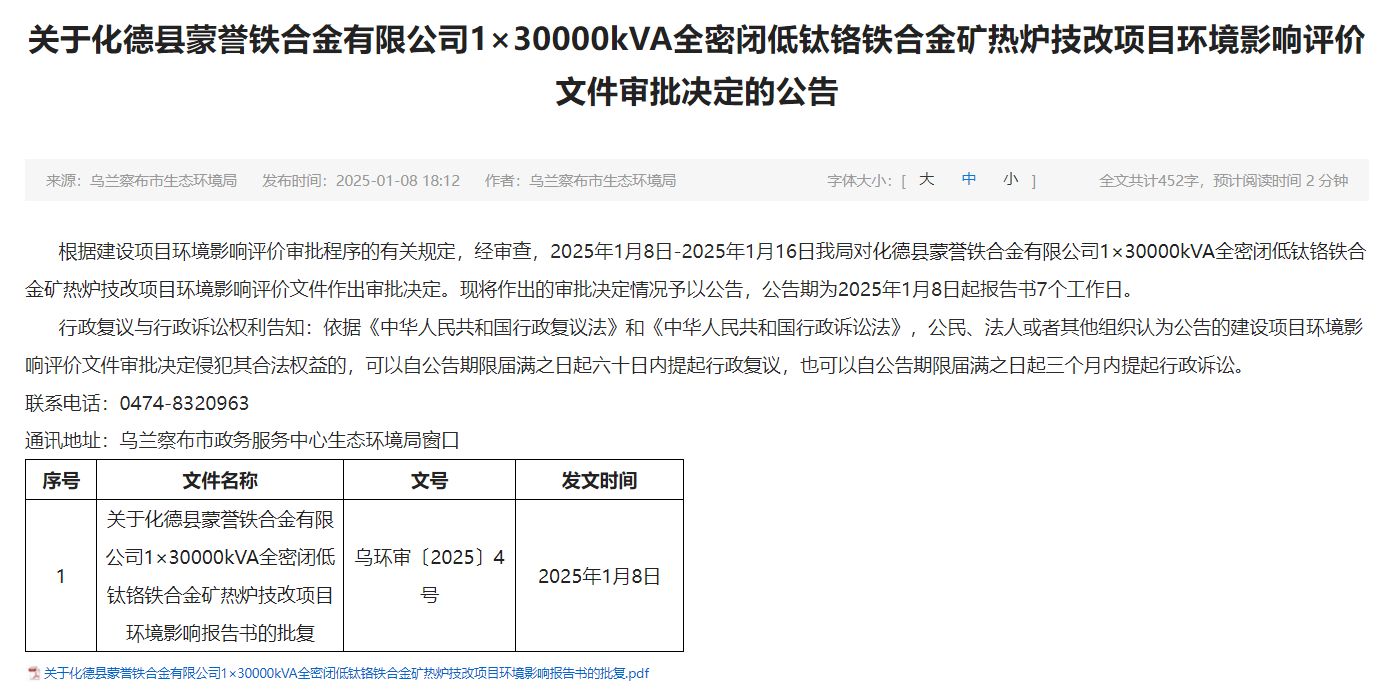Screen dimensions: 1400x691
Task: Click the word count and reading time text
Action: coord(1223,181)
